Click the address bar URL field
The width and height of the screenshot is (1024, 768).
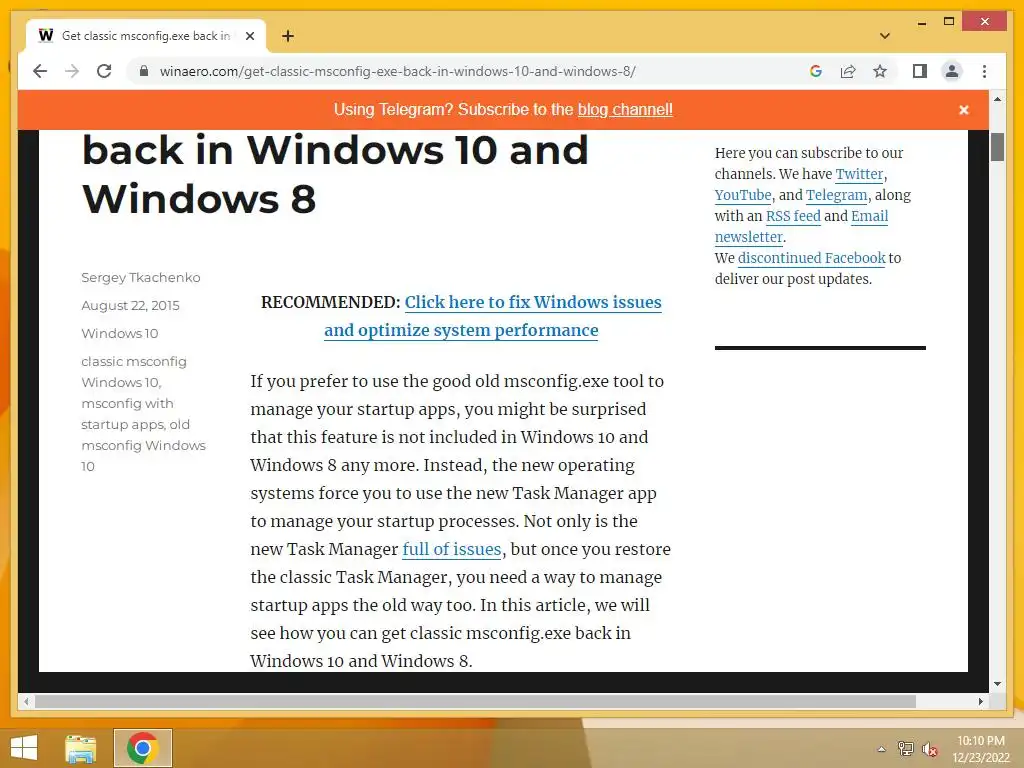(397, 71)
